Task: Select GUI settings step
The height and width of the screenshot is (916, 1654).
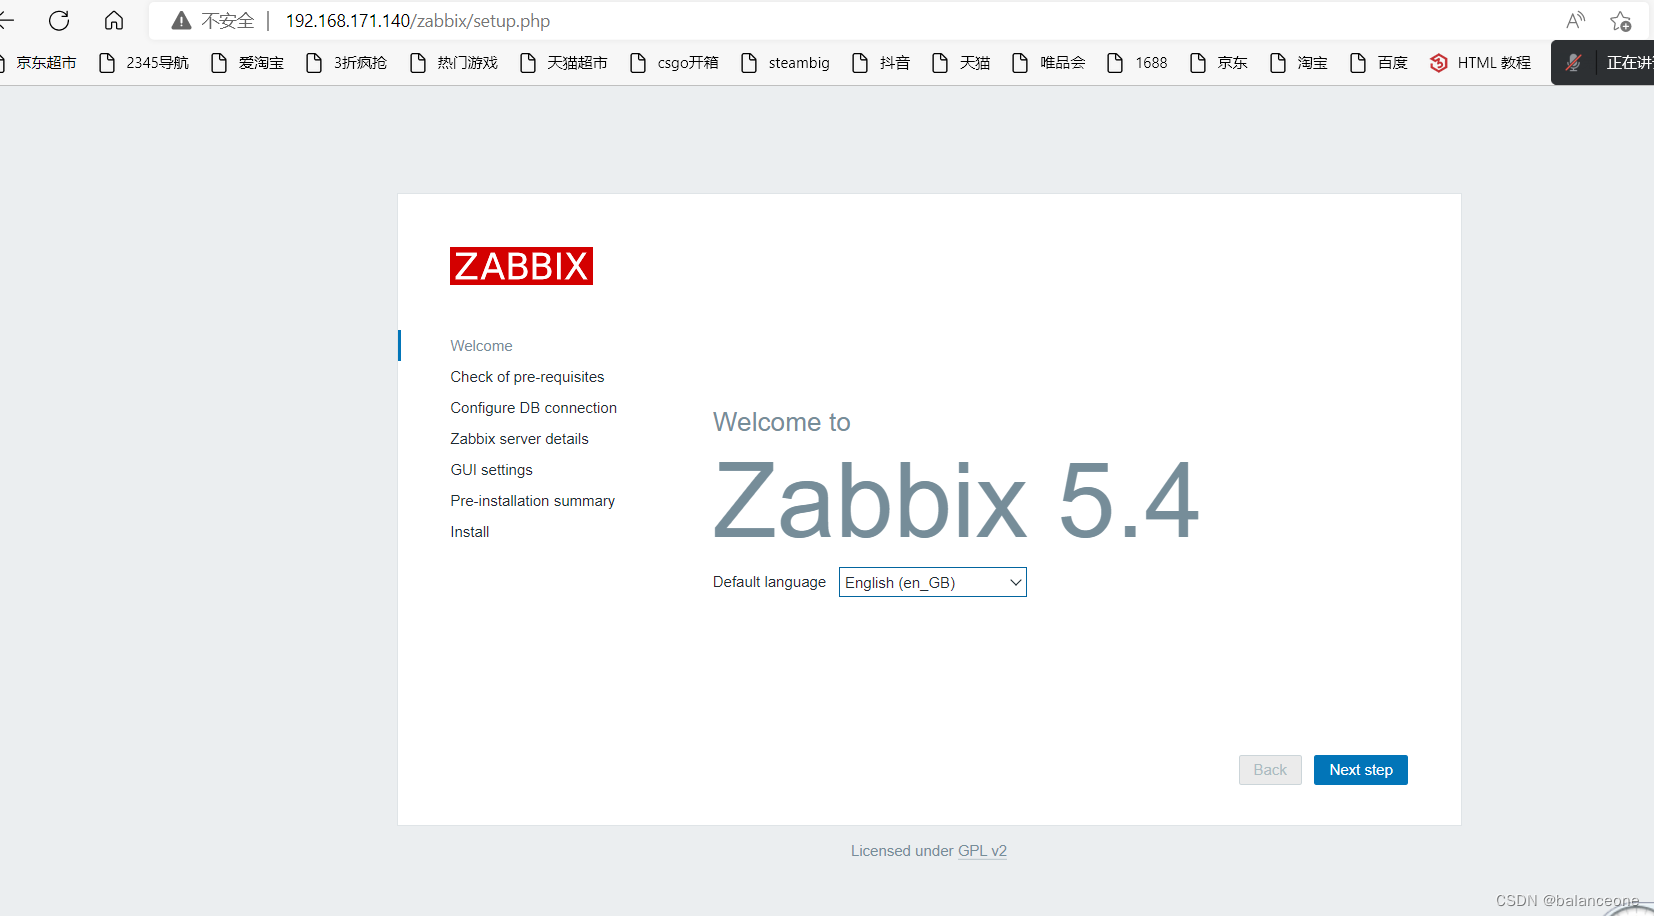Action: [x=491, y=470]
